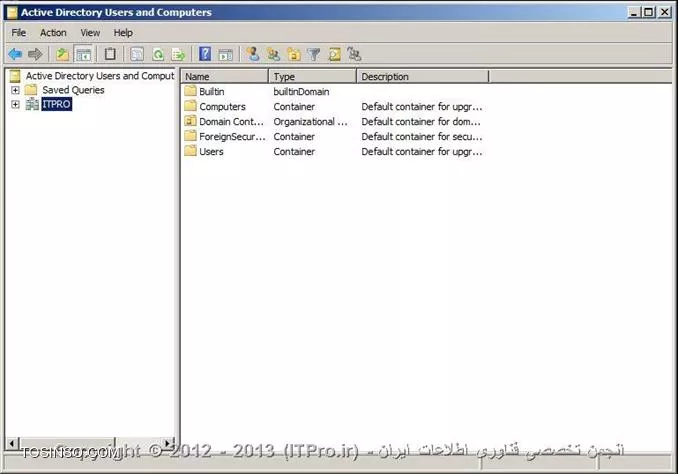Click description cell in the Users row
Image resolution: width=678 pixels, height=474 pixels.
(x=422, y=152)
